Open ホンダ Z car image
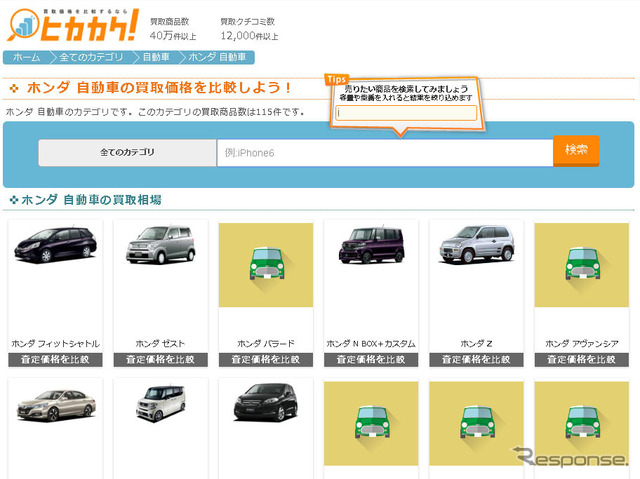640x479 pixels. click(x=477, y=244)
